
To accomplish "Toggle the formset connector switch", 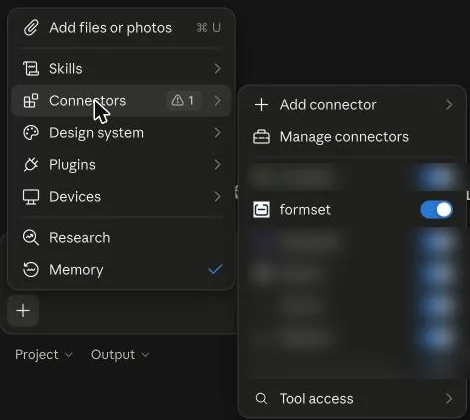I will 436,210.
